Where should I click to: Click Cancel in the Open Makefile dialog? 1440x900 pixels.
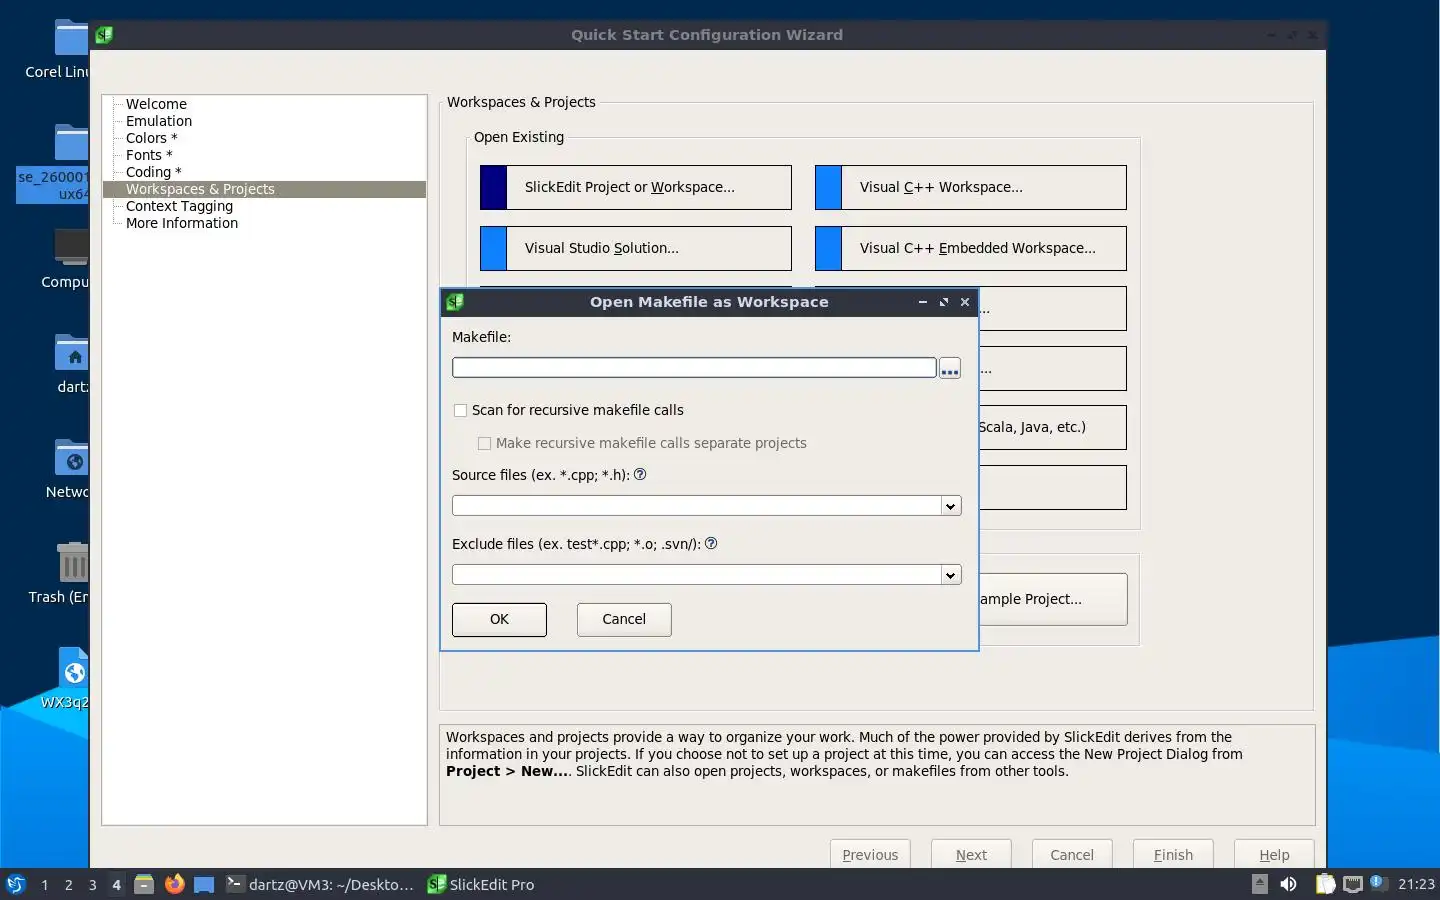click(624, 619)
